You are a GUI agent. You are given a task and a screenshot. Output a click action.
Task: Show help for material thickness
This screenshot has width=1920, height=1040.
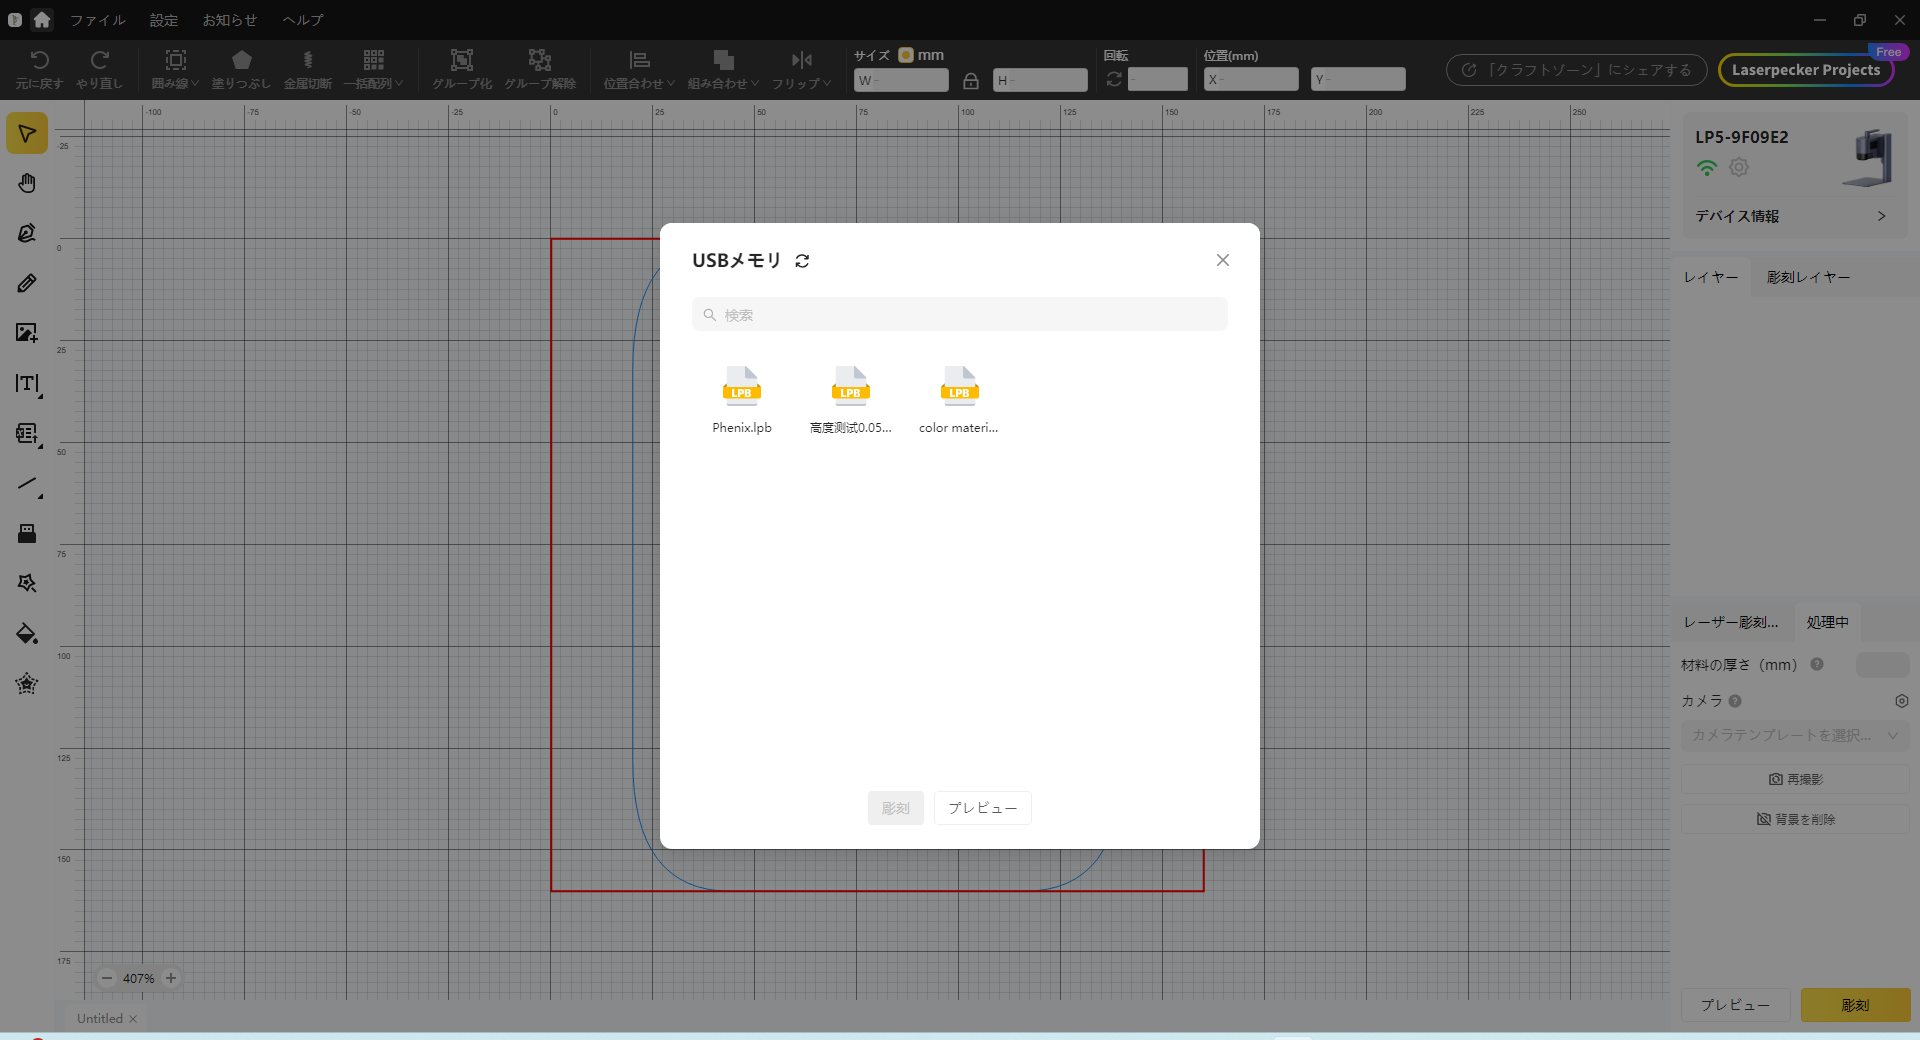[1817, 664]
